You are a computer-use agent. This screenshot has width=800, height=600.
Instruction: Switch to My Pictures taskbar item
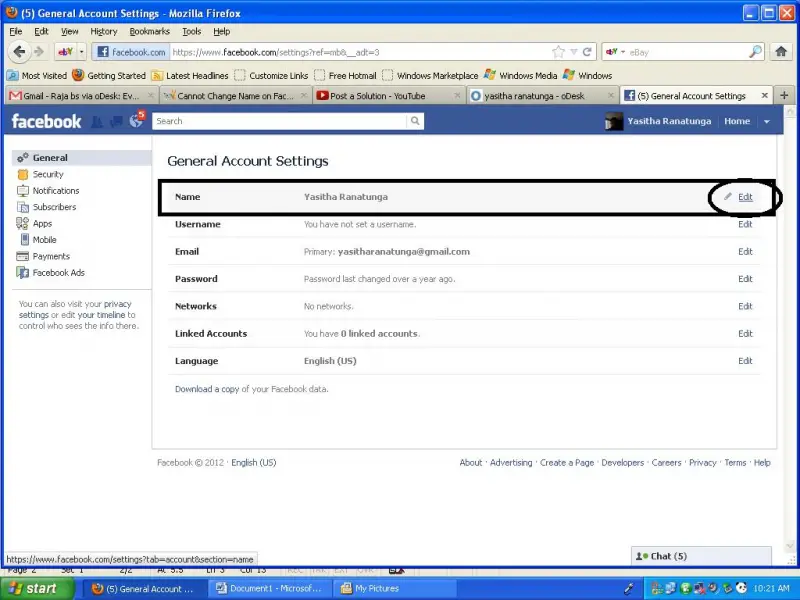pyautogui.click(x=394, y=588)
